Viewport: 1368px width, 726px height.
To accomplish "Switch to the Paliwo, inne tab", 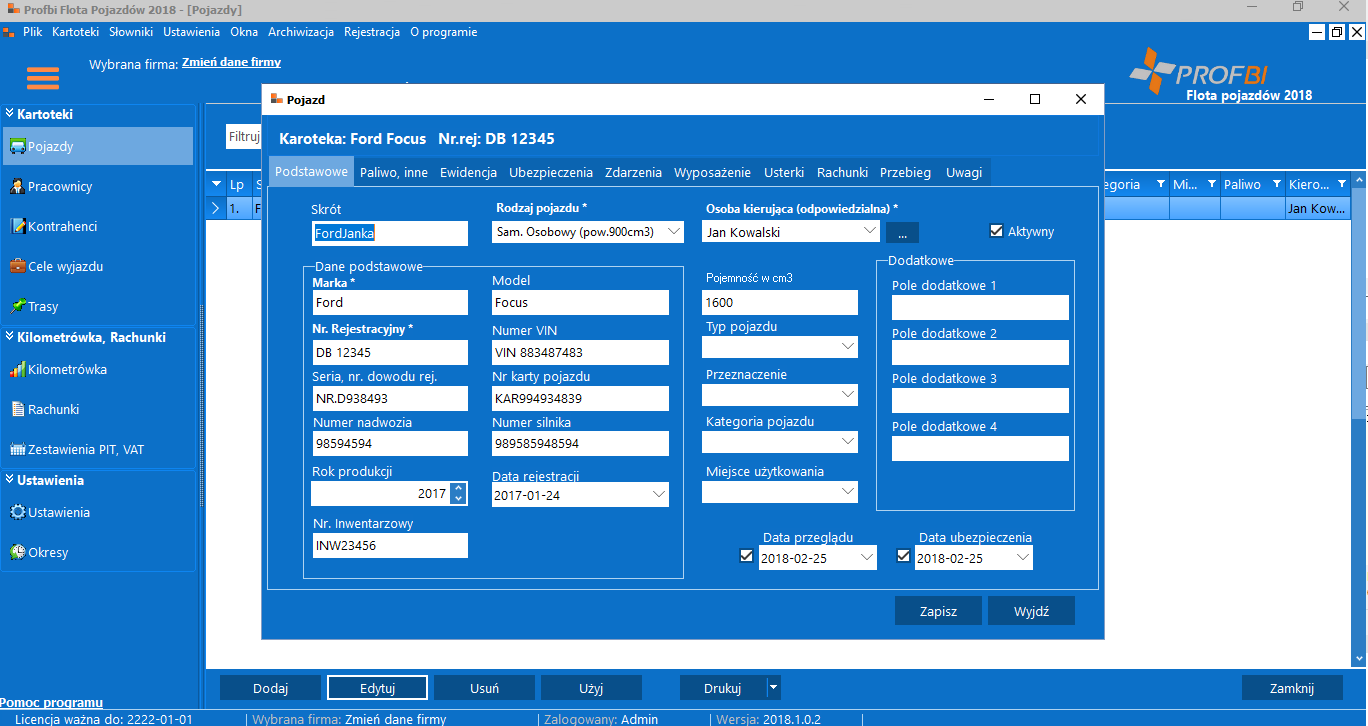I will [x=394, y=172].
